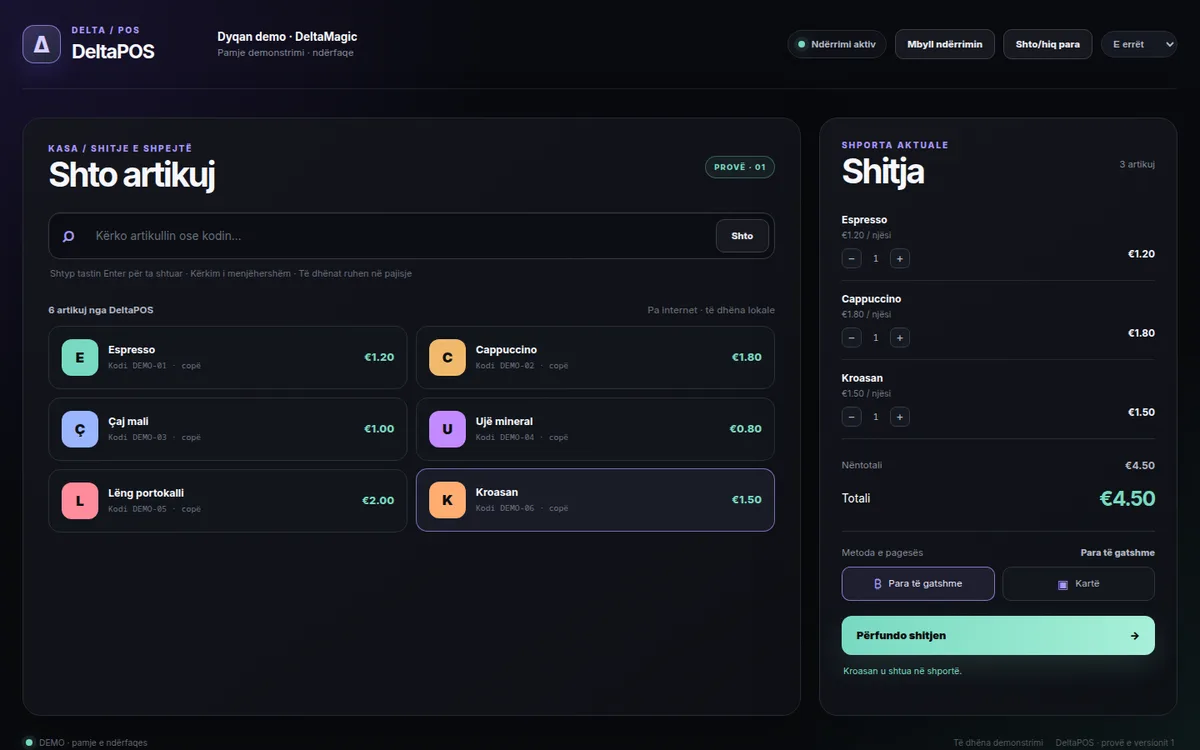Click 6 artikuj nga DeltaPOS text
The height and width of the screenshot is (750, 1200).
(101, 310)
